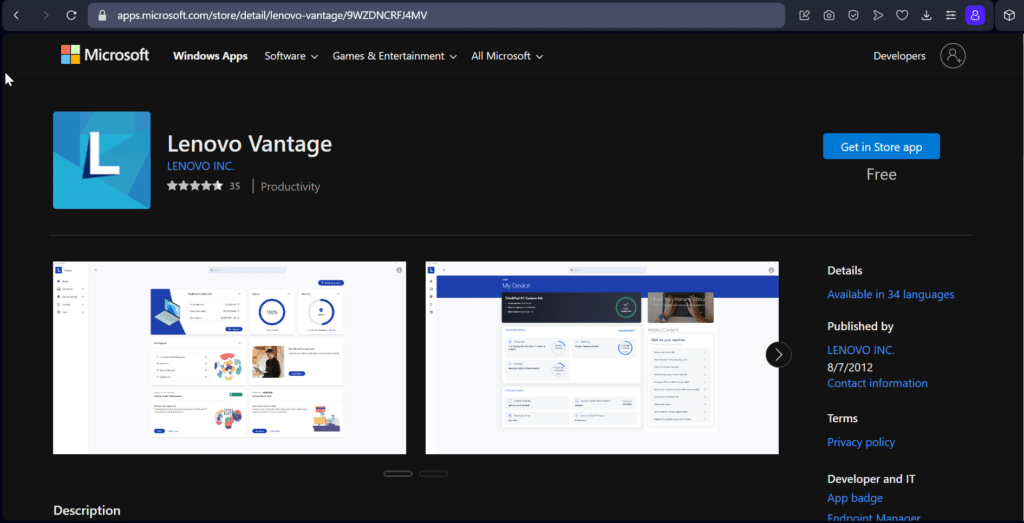Expand Games & Entertainment menu

point(394,56)
